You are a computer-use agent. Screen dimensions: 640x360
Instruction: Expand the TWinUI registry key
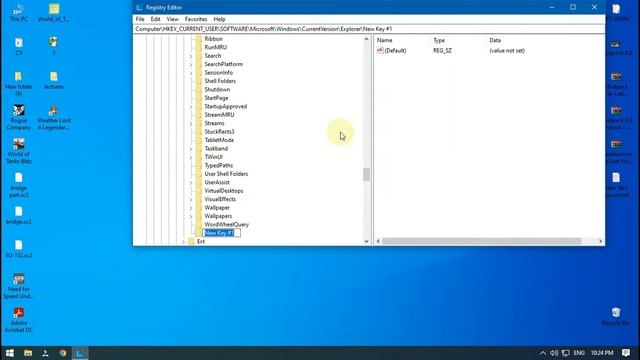(x=191, y=157)
